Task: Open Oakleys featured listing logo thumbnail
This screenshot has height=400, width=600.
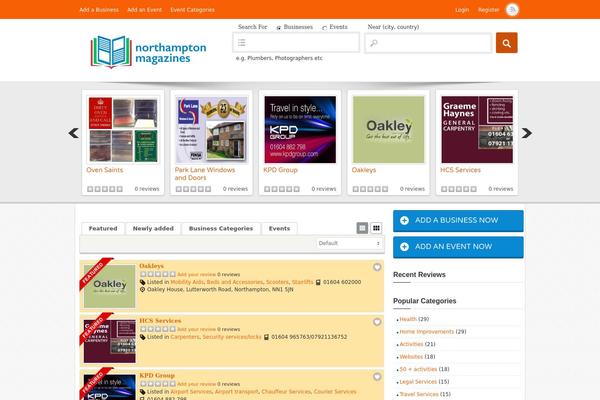Action: pos(109,286)
